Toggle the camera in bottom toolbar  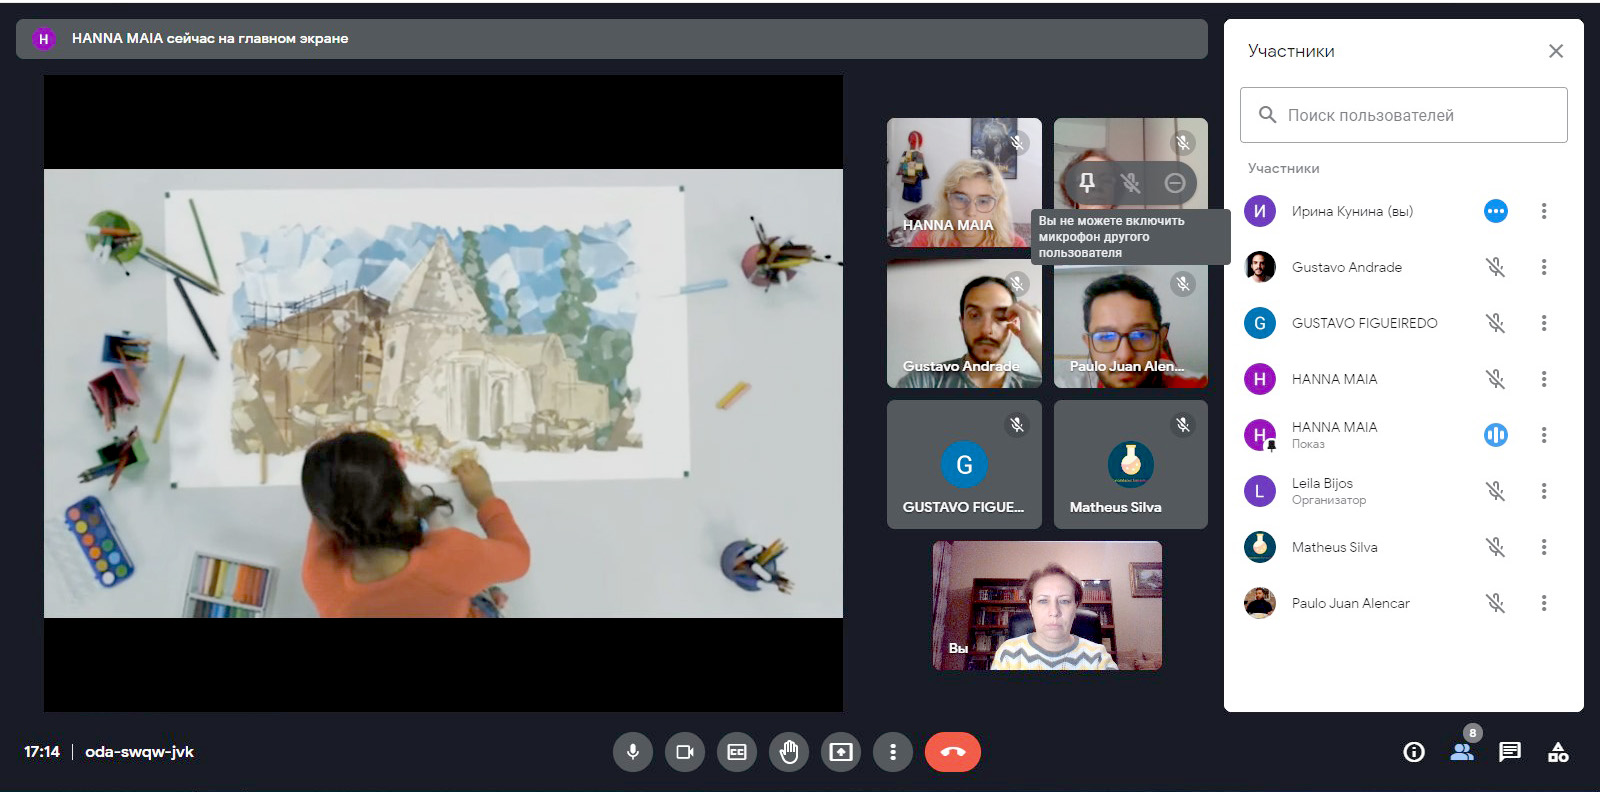pos(685,752)
